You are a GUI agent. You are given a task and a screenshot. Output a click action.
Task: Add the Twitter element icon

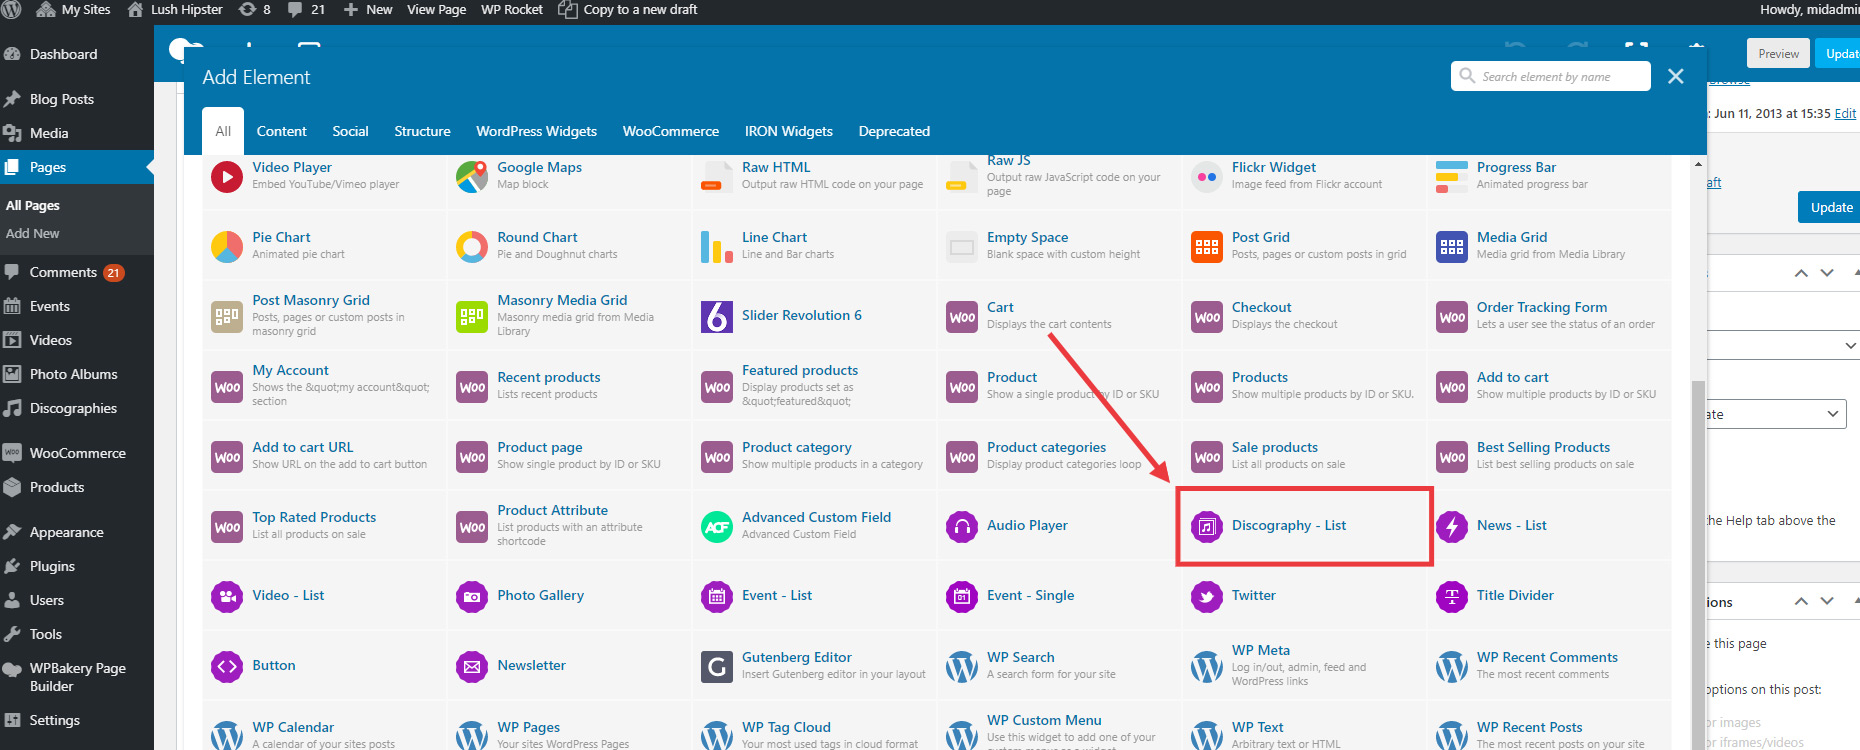coord(1207,597)
